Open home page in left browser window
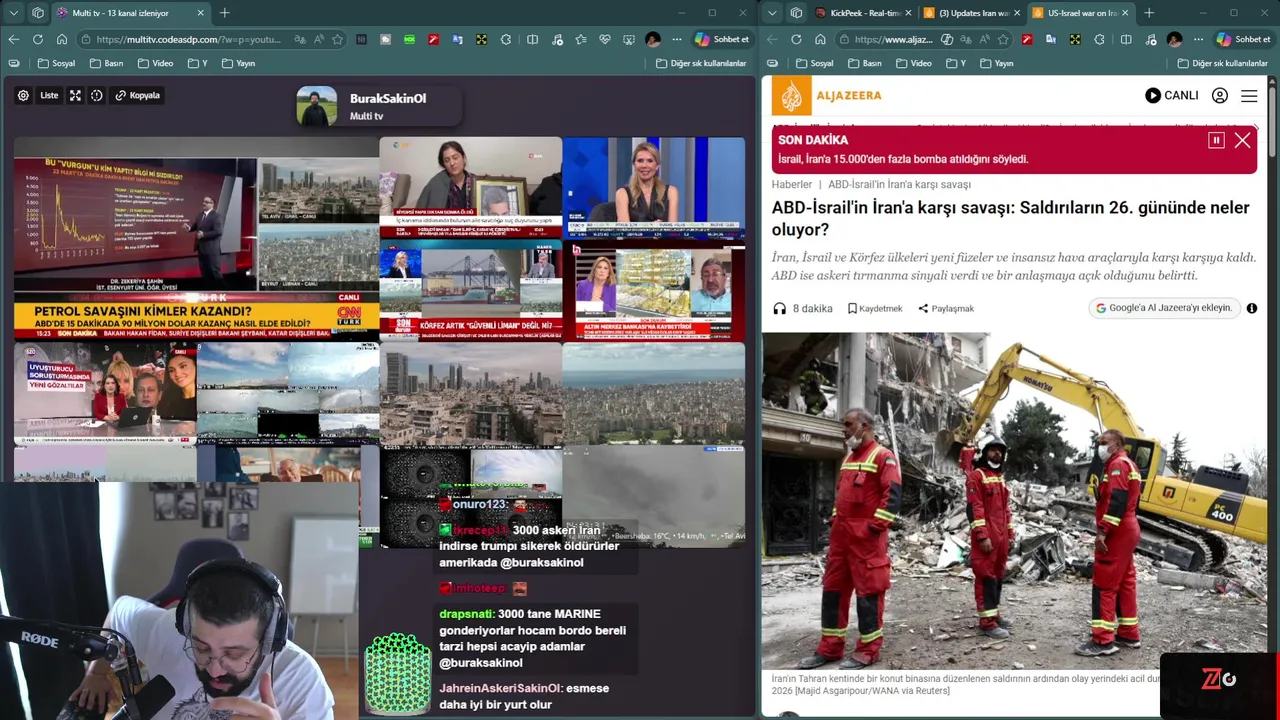 pyautogui.click(x=62, y=39)
